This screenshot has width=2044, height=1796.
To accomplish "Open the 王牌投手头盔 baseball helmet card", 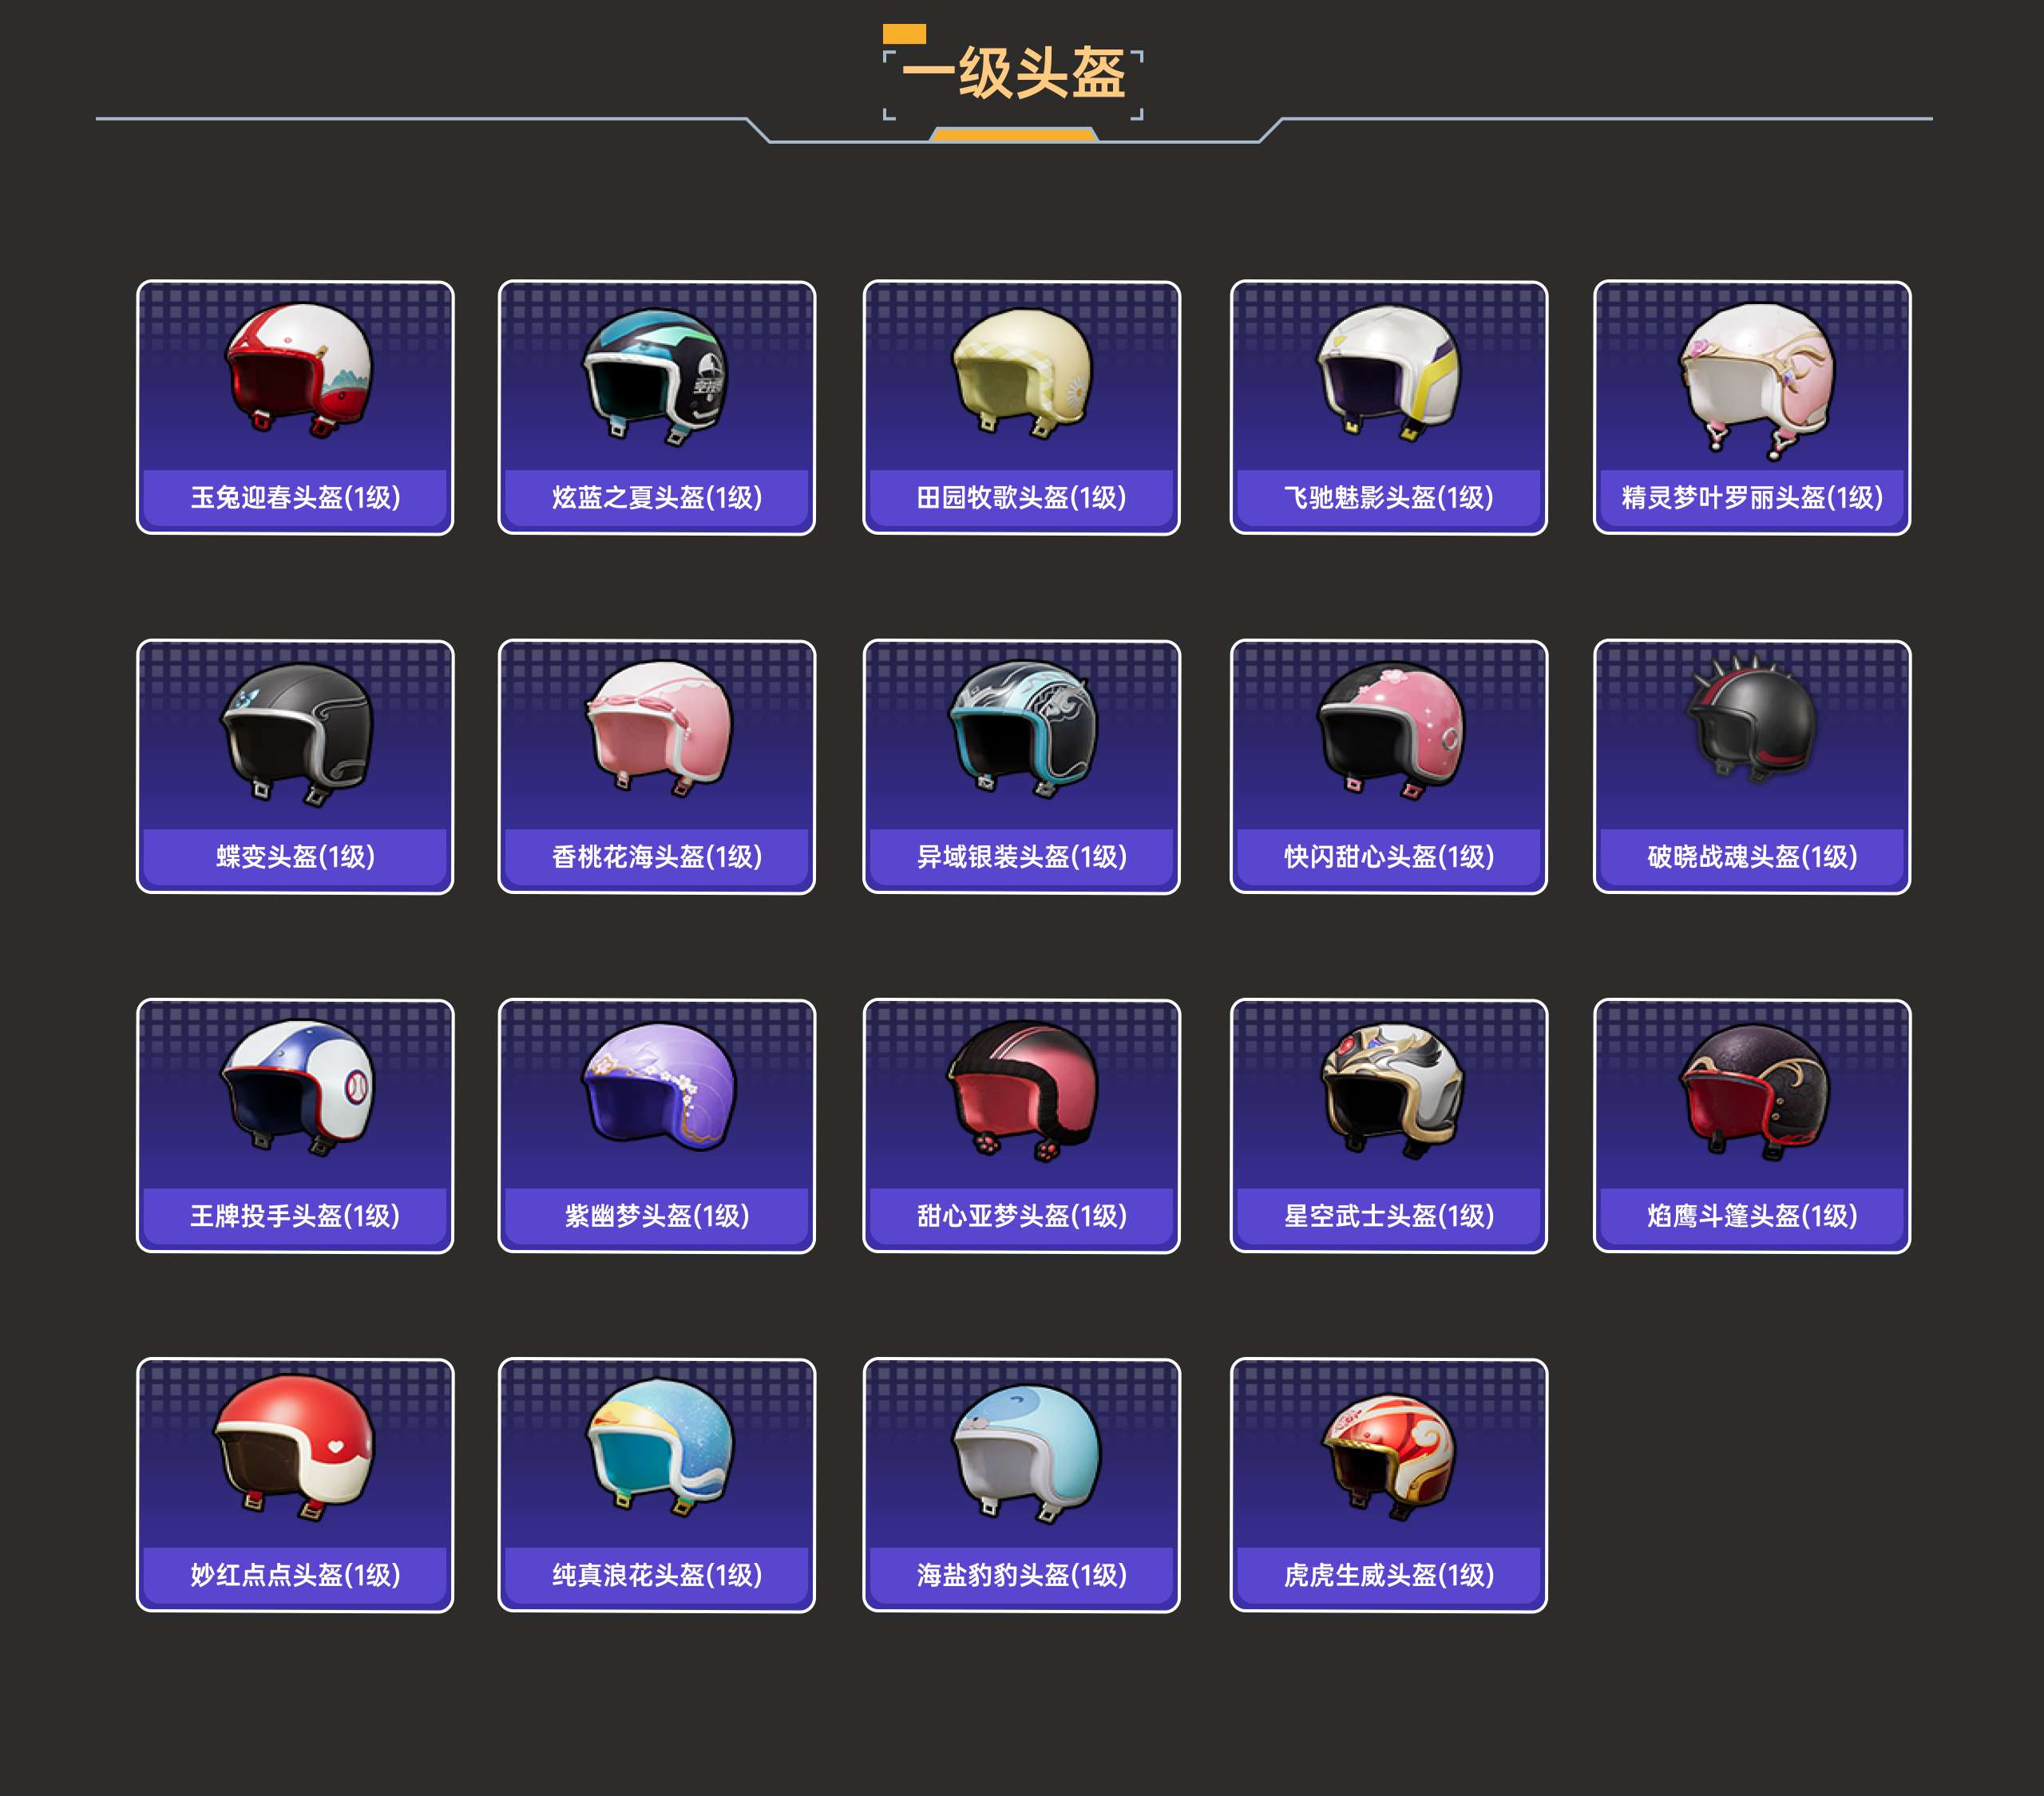I will click(295, 1126).
